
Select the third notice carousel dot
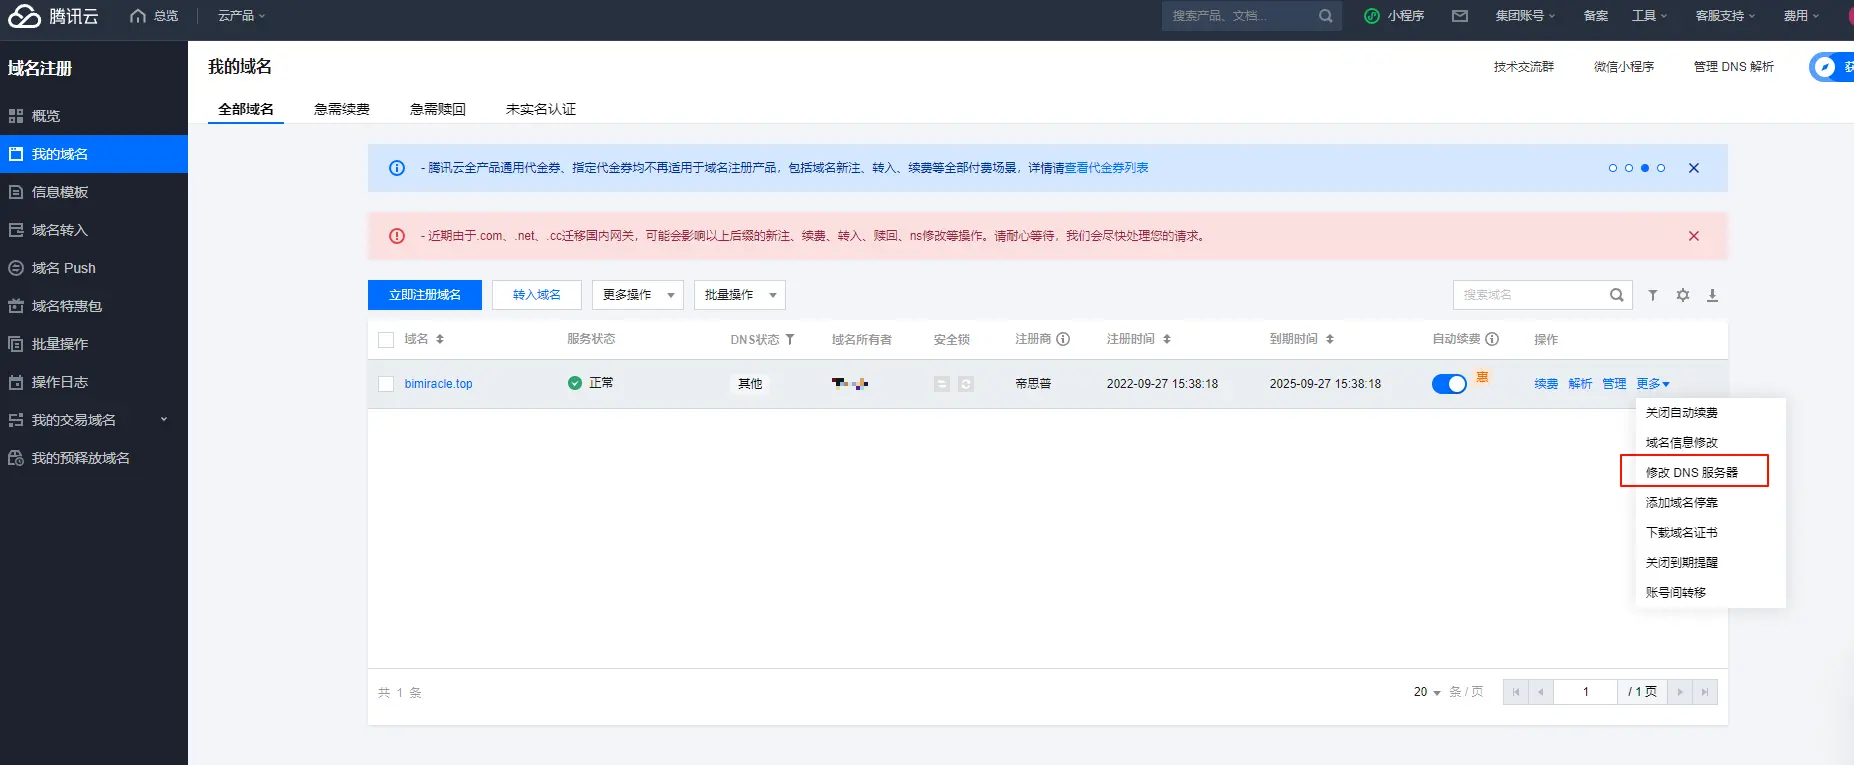[1645, 168]
